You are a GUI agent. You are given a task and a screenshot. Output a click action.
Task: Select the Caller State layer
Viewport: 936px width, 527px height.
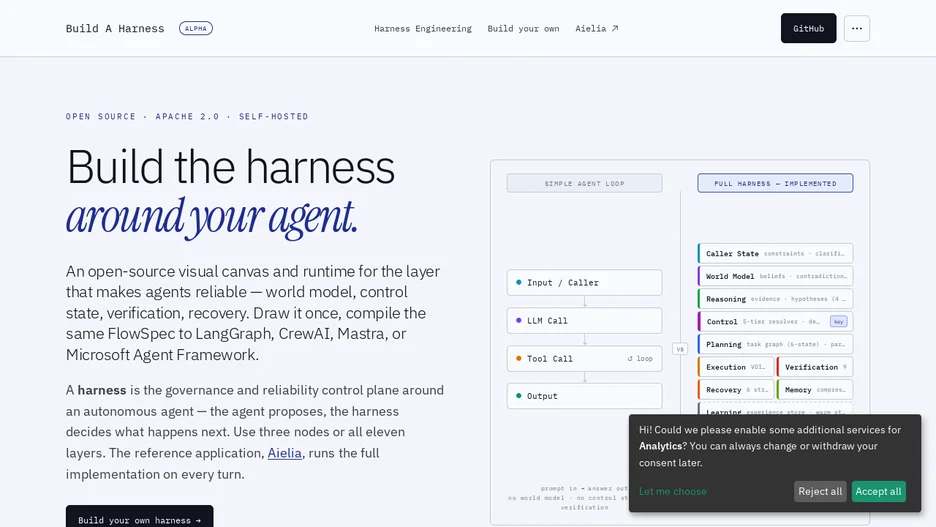pos(775,253)
